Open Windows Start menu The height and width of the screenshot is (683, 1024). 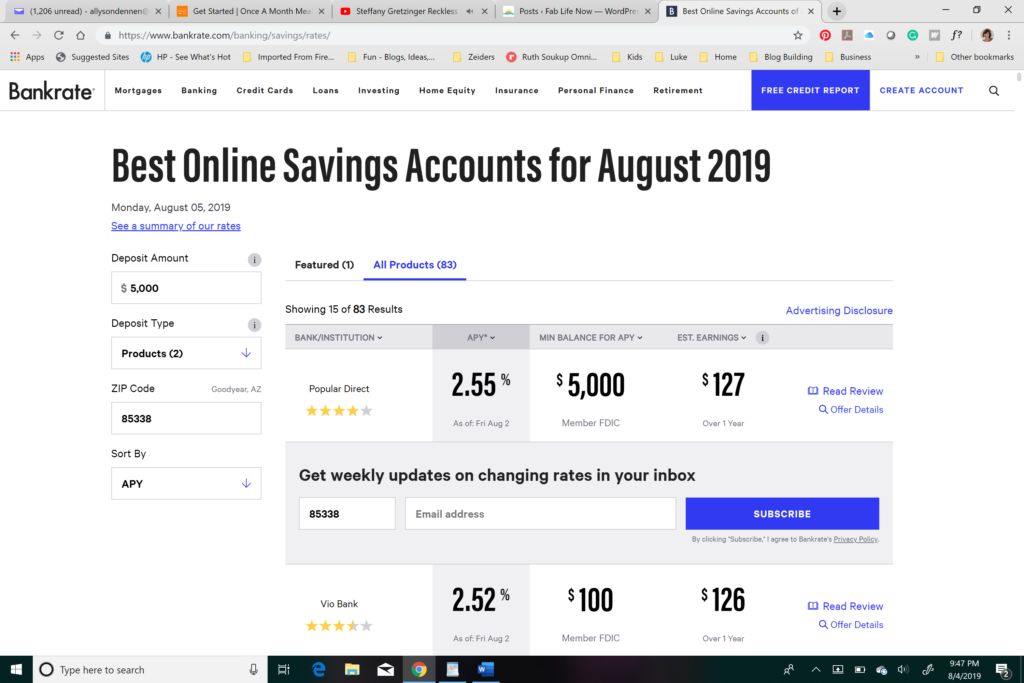[16, 669]
